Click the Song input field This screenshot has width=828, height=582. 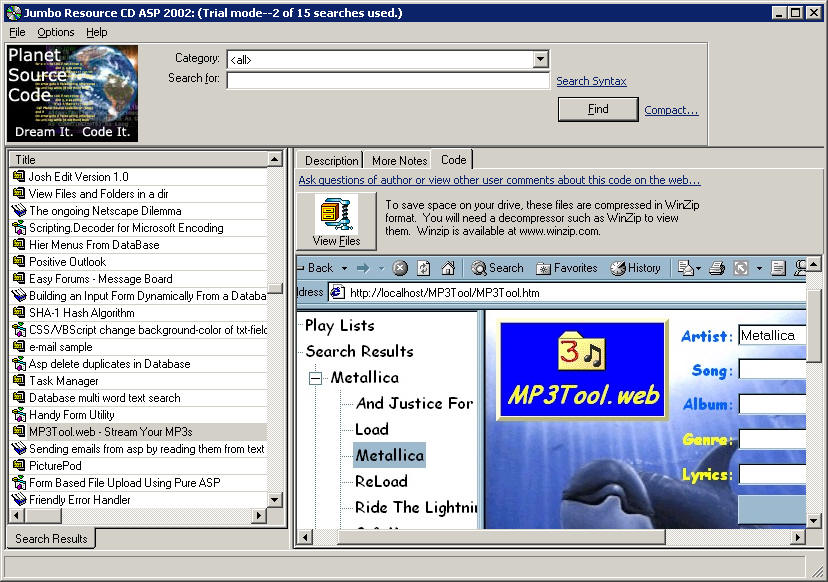pyautogui.click(x=772, y=370)
